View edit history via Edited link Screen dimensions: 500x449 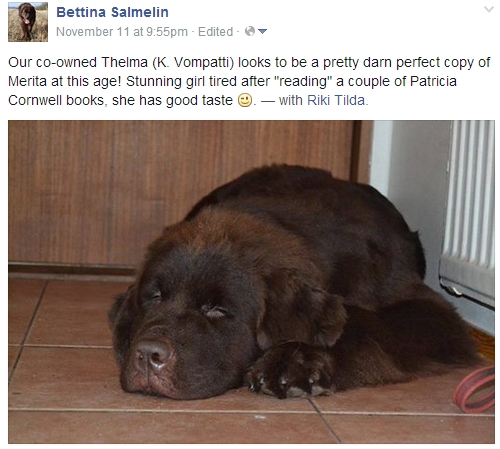215,32
